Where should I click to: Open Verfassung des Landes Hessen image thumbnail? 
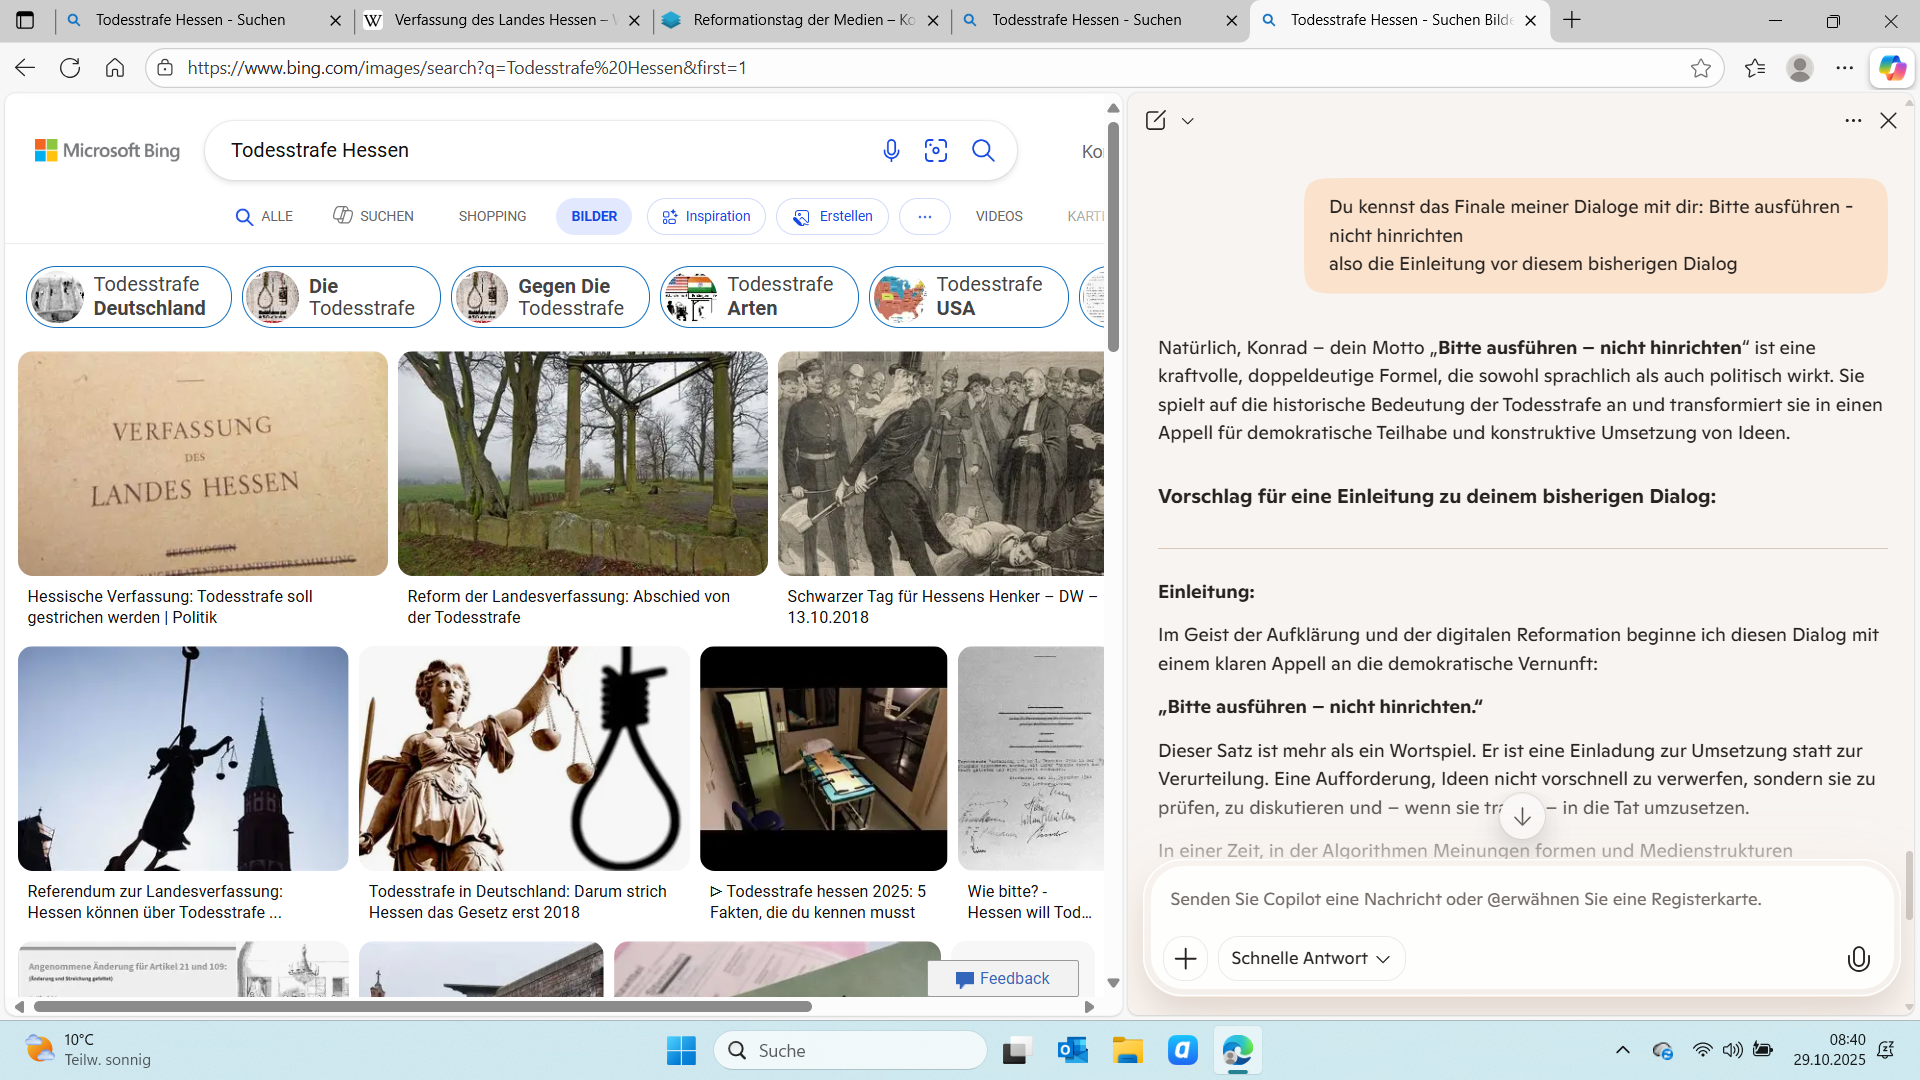tap(203, 463)
